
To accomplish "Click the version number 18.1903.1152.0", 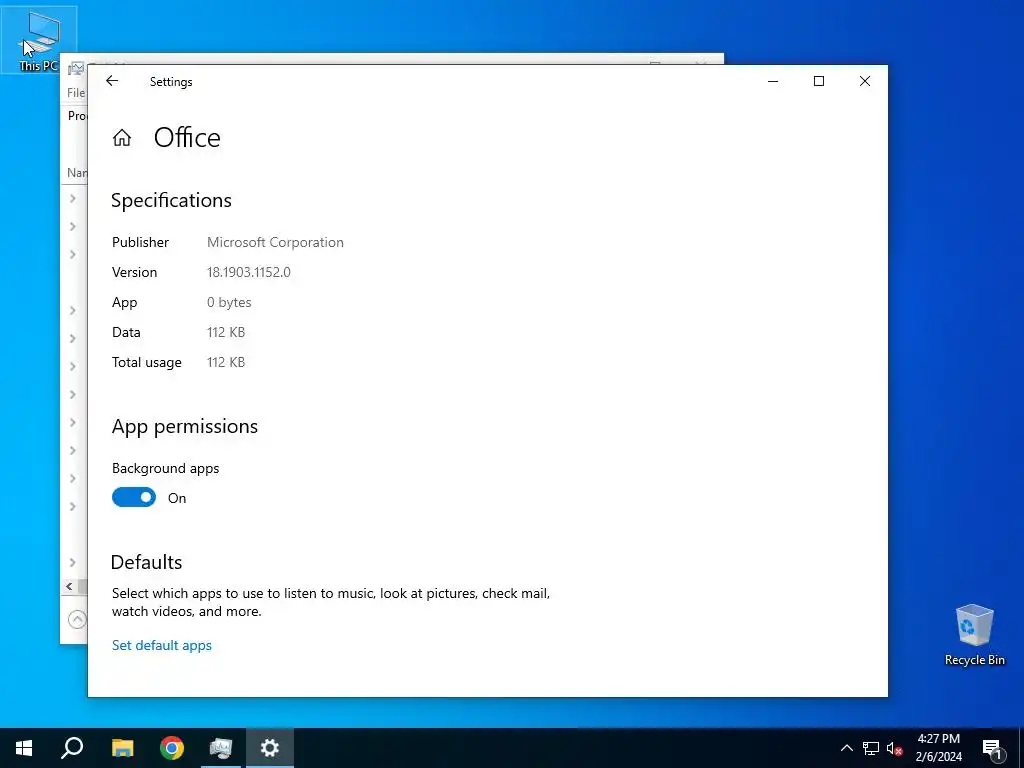I will coord(249,272).
